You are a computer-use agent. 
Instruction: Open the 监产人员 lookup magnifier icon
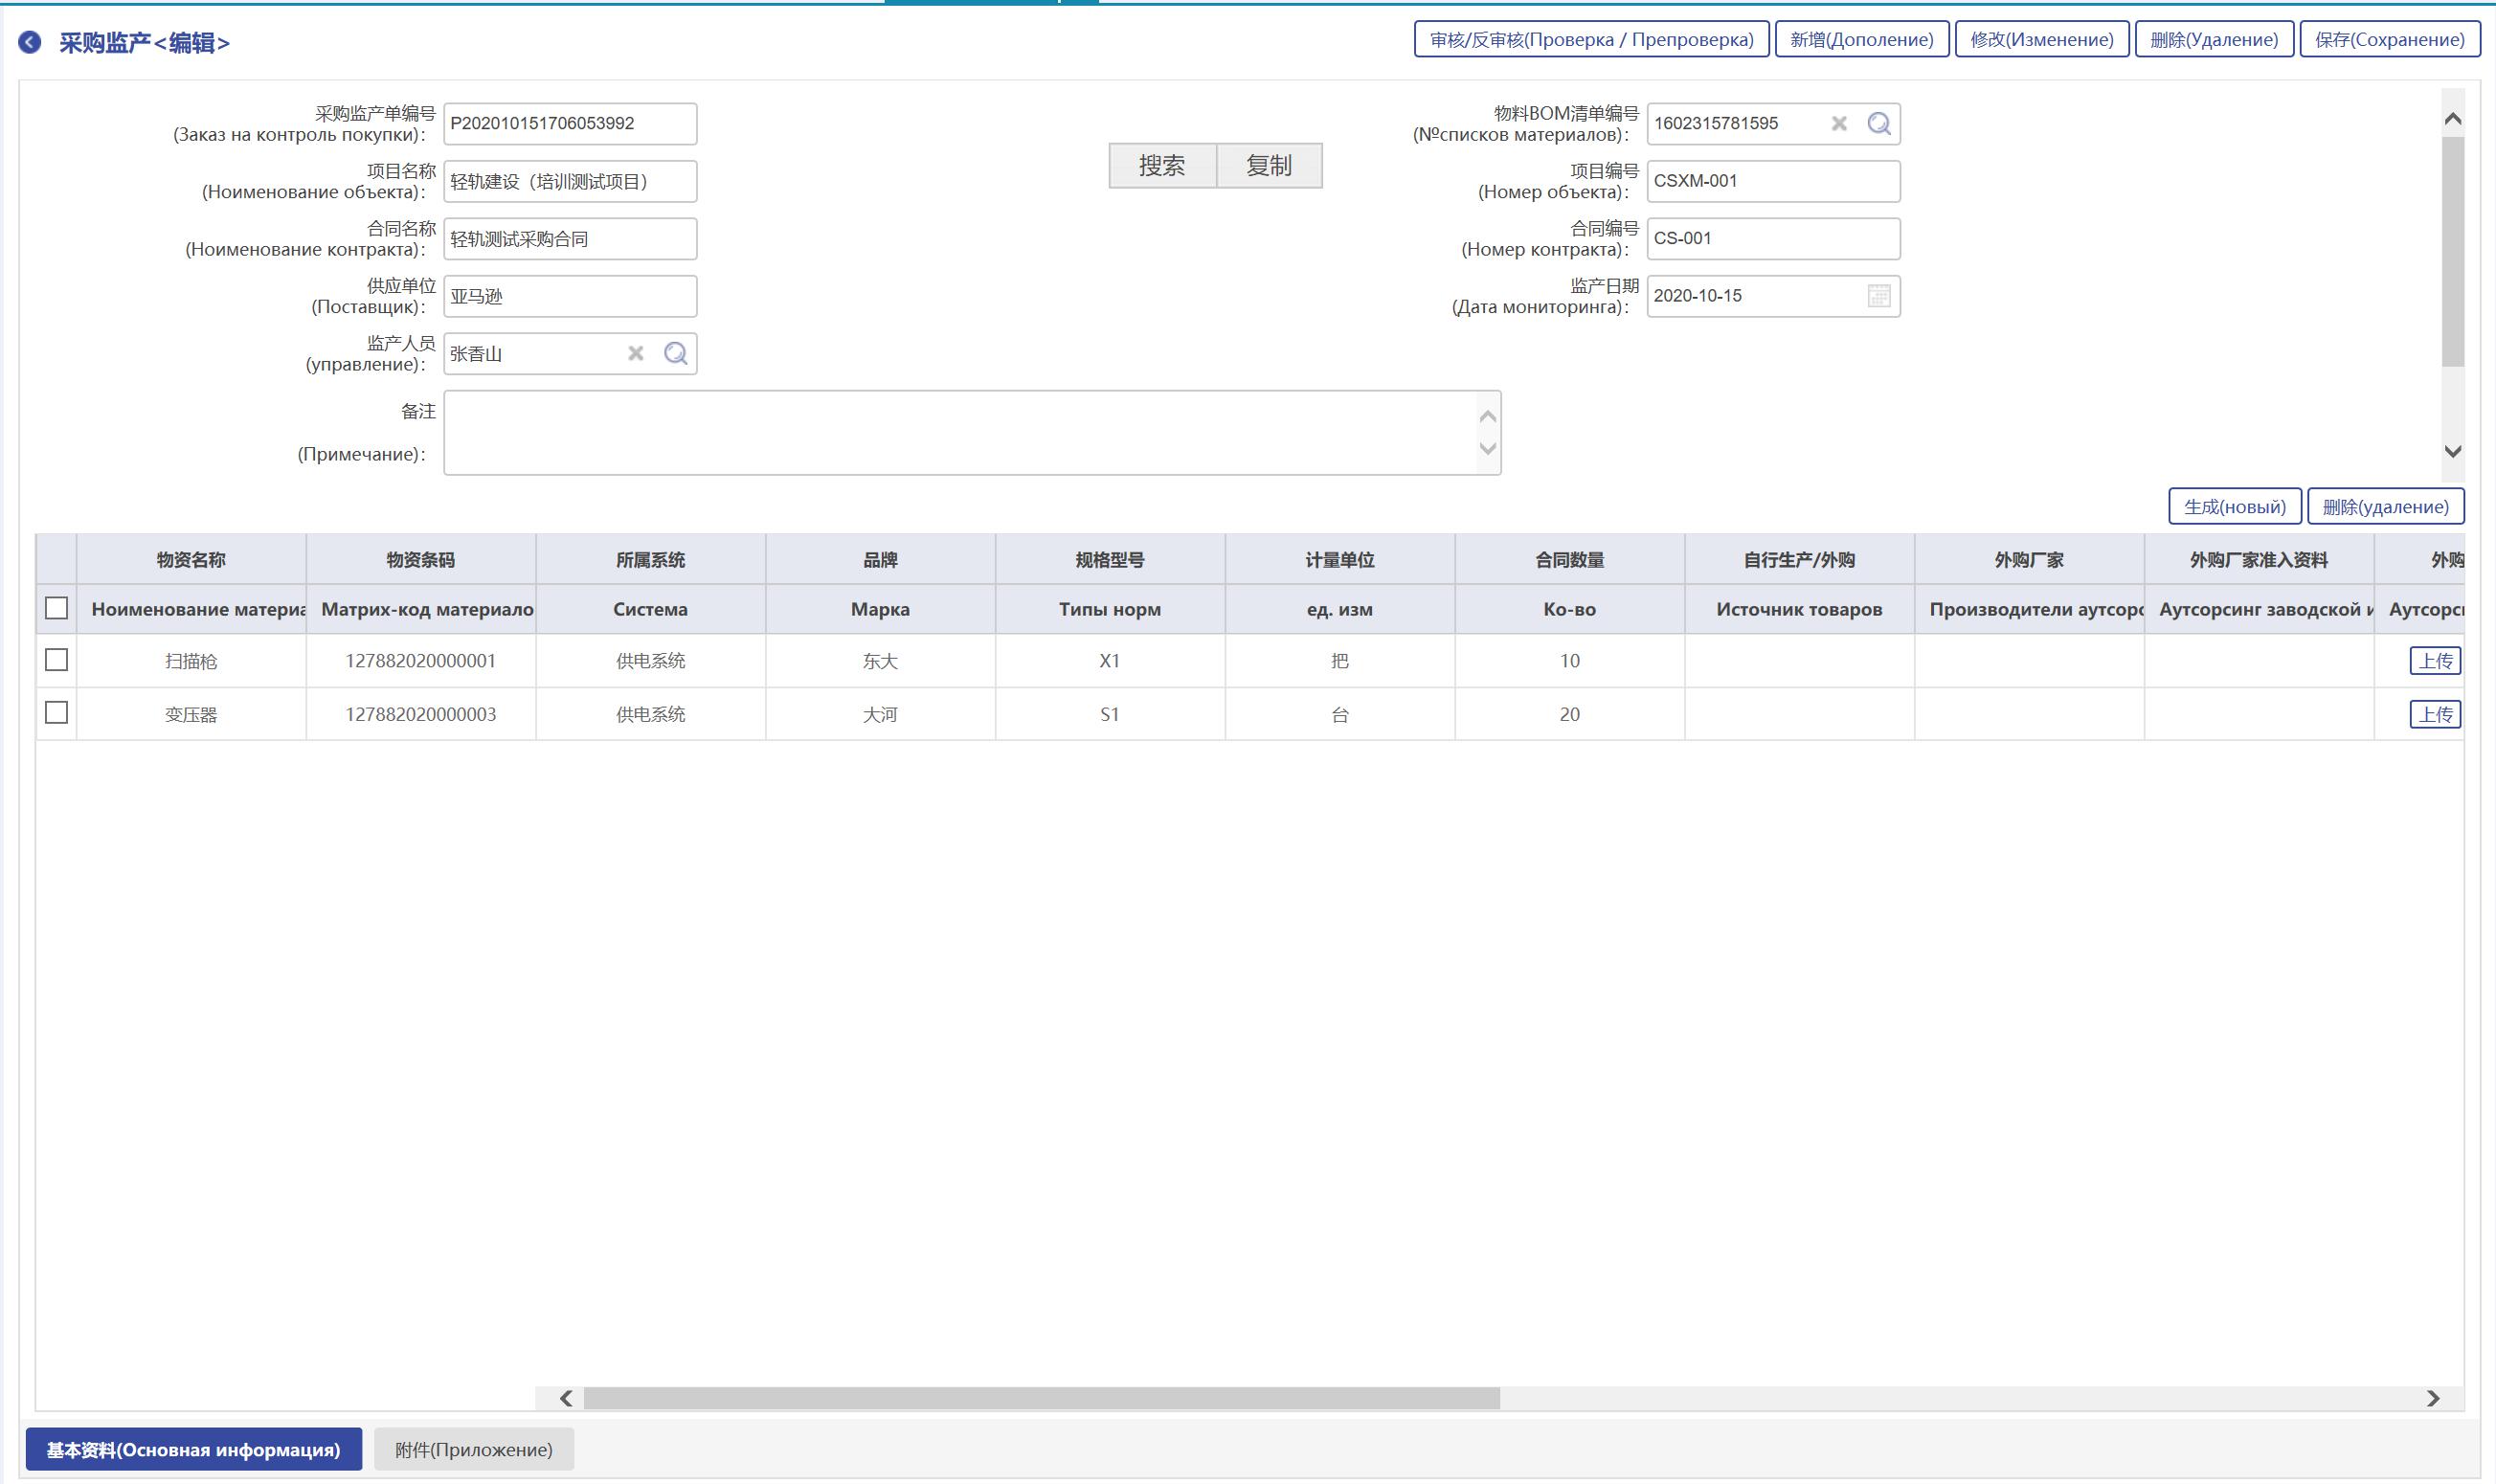(675, 353)
